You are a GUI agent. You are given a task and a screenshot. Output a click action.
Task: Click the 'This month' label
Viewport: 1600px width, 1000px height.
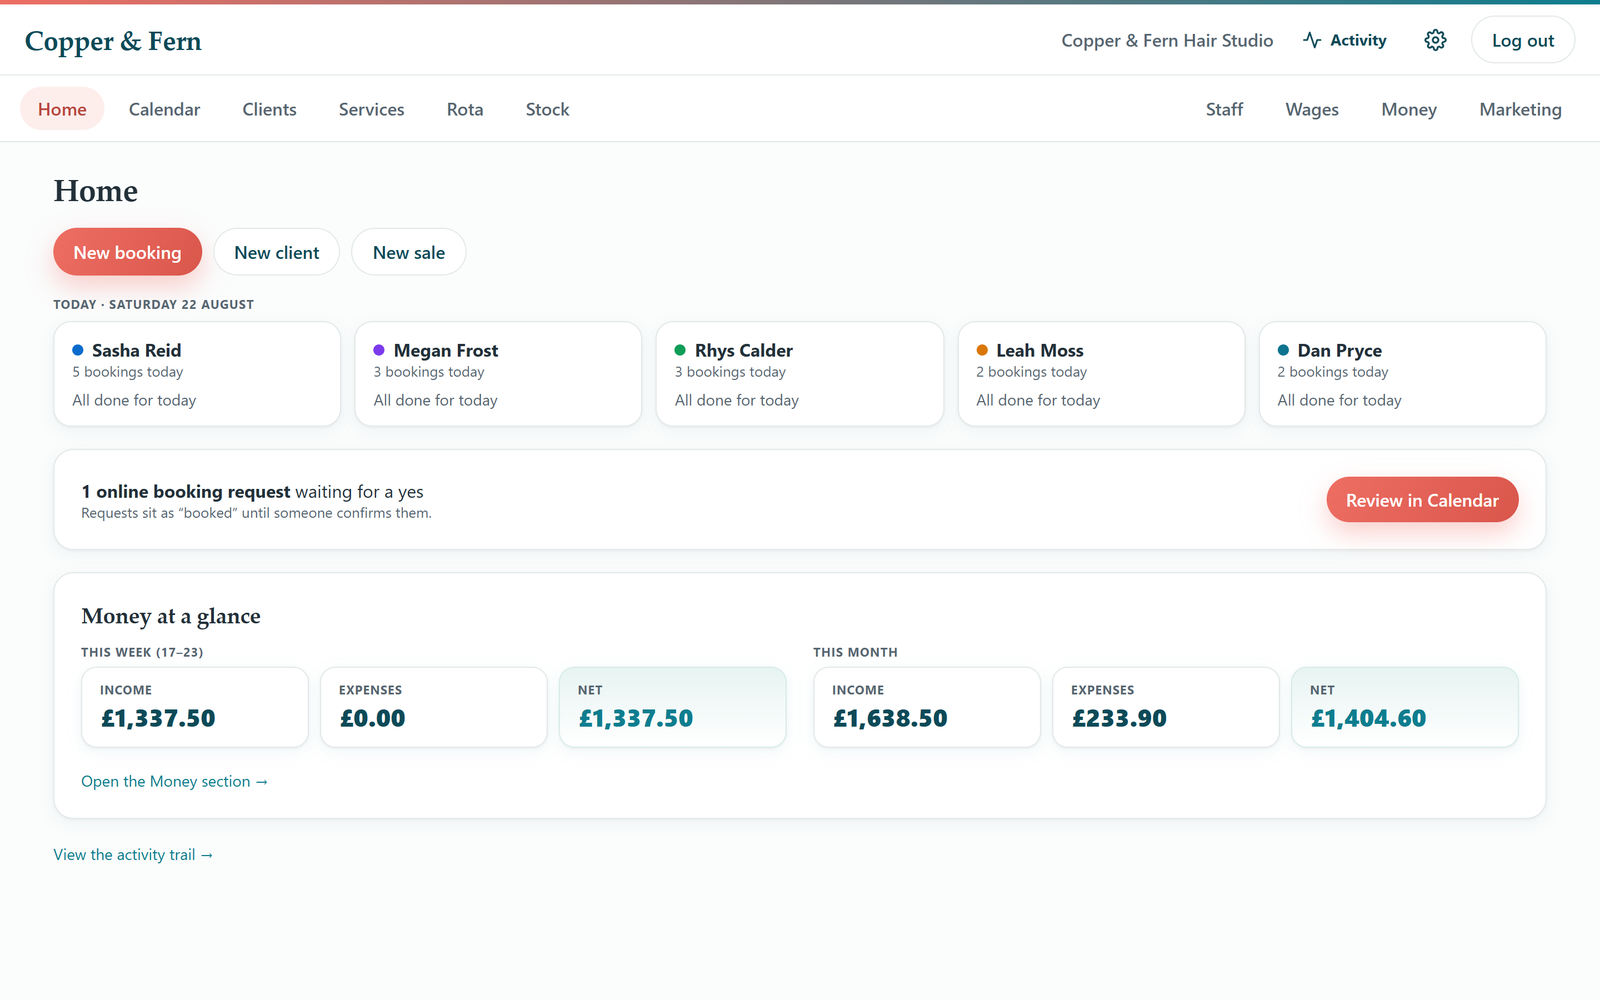click(x=855, y=652)
